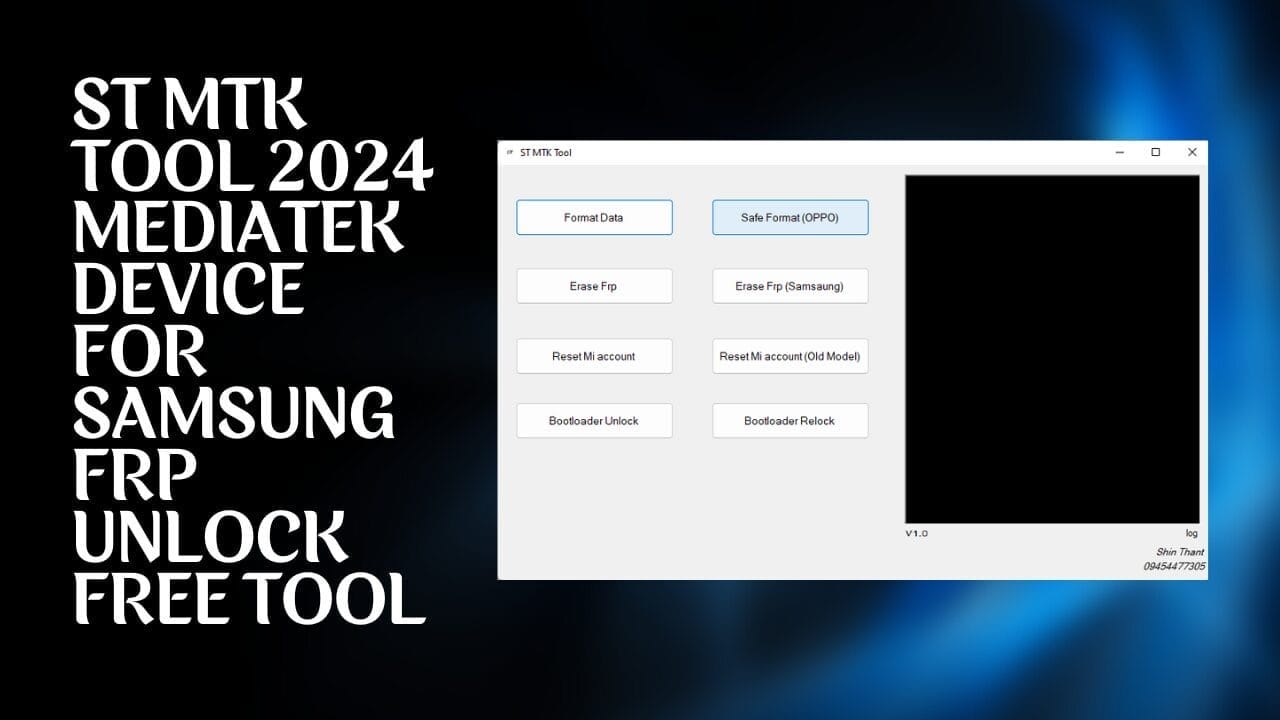Choose Reset Mi account (Old Model)
The image size is (1280, 720).
click(x=790, y=356)
